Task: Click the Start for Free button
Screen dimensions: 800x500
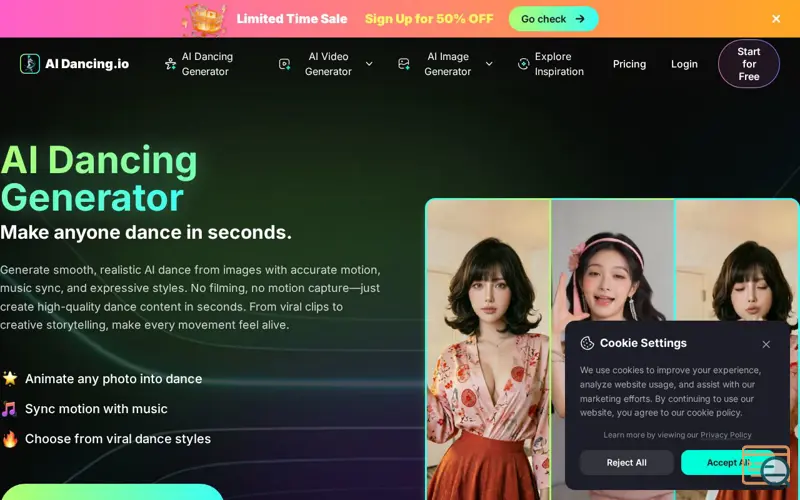Action: (x=748, y=64)
